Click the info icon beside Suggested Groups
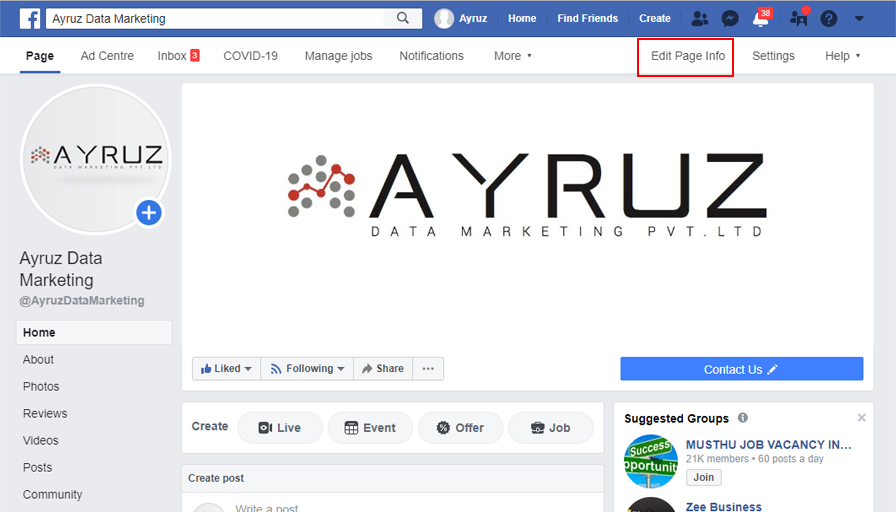The image size is (896, 512). click(x=743, y=418)
